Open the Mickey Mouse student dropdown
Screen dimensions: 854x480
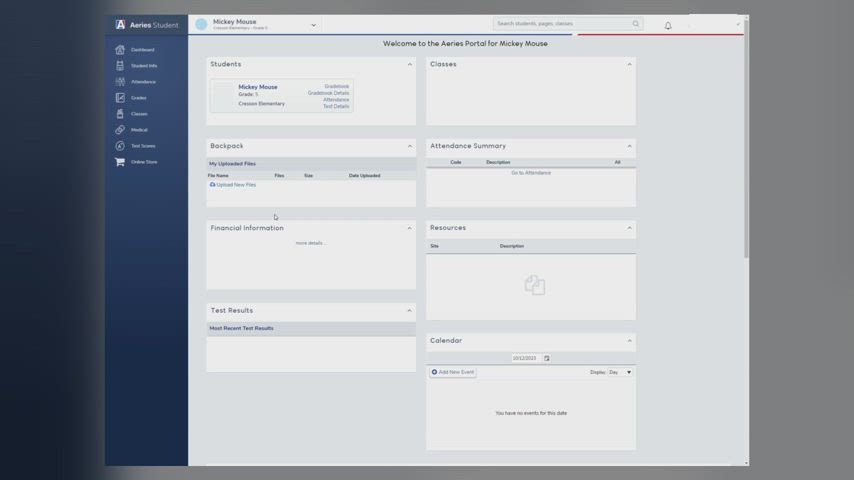(313, 25)
